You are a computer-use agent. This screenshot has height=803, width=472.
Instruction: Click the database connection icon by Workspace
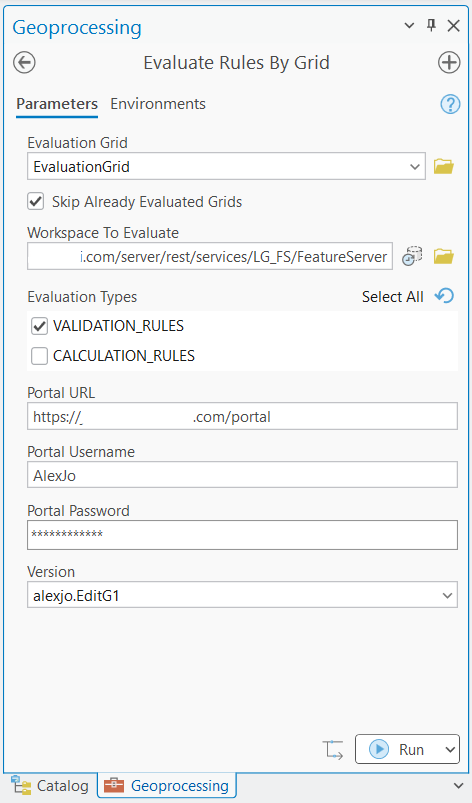[412, 256]
